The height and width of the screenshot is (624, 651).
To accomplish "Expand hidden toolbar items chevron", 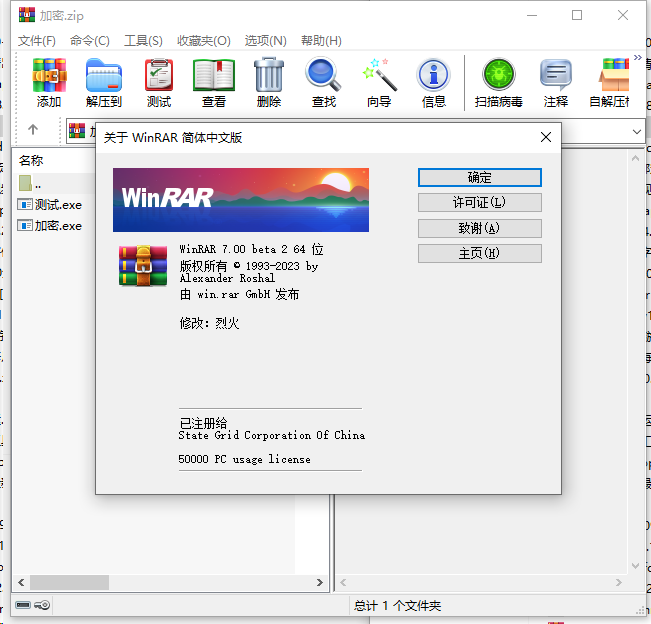I will [637, 57].
